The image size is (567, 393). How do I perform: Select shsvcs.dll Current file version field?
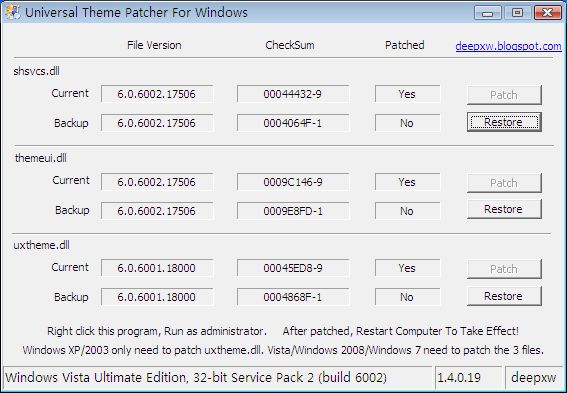[x=157, y=94]
